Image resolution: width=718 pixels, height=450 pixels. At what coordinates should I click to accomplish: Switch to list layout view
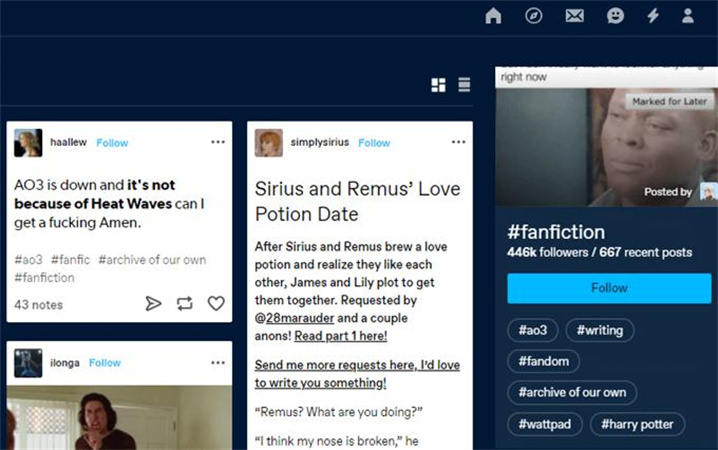[464, 85]
